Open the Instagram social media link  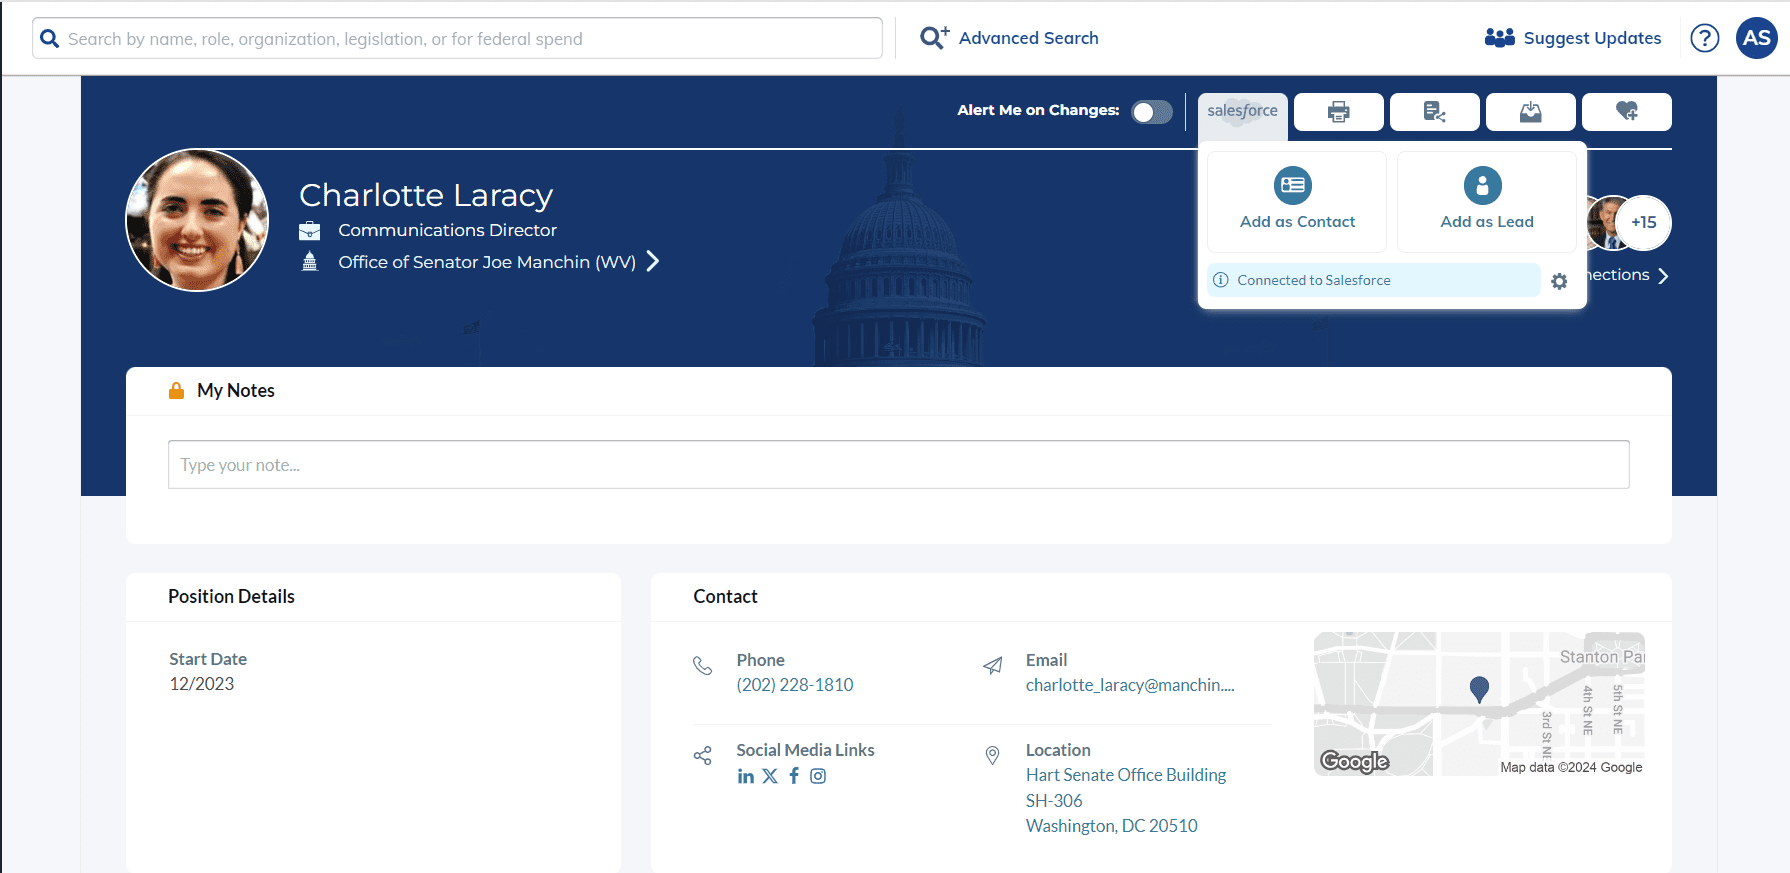tap(818, 776)
